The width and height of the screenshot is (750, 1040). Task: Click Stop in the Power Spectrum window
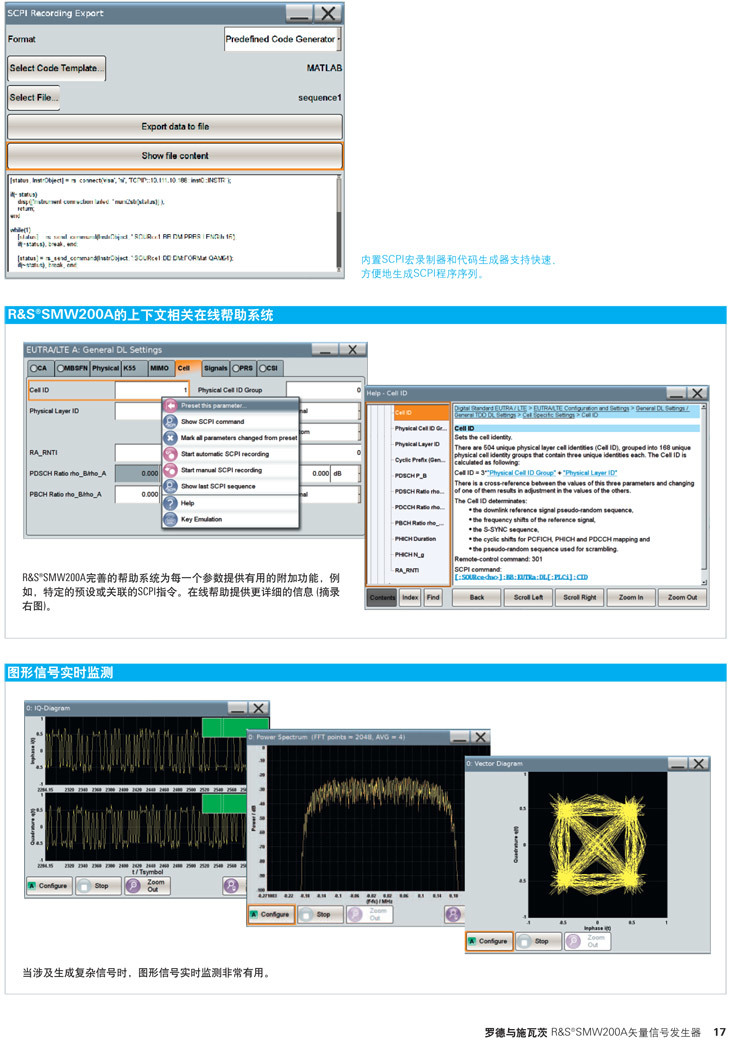(320, 915)
